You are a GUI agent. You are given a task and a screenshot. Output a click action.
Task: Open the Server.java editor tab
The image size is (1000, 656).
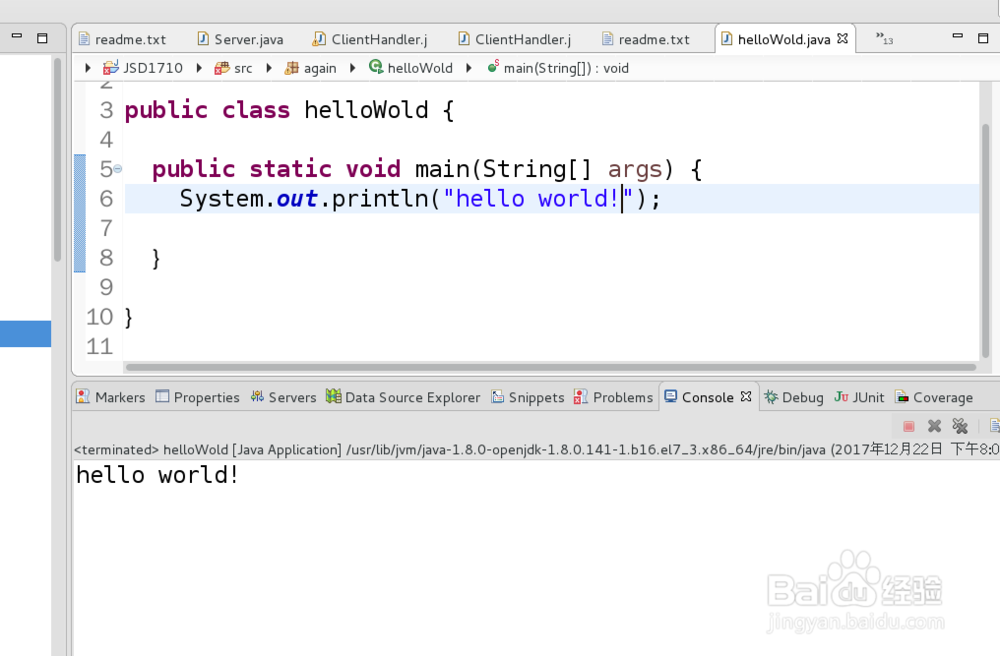pyautogui.click(x=240, y=40)
